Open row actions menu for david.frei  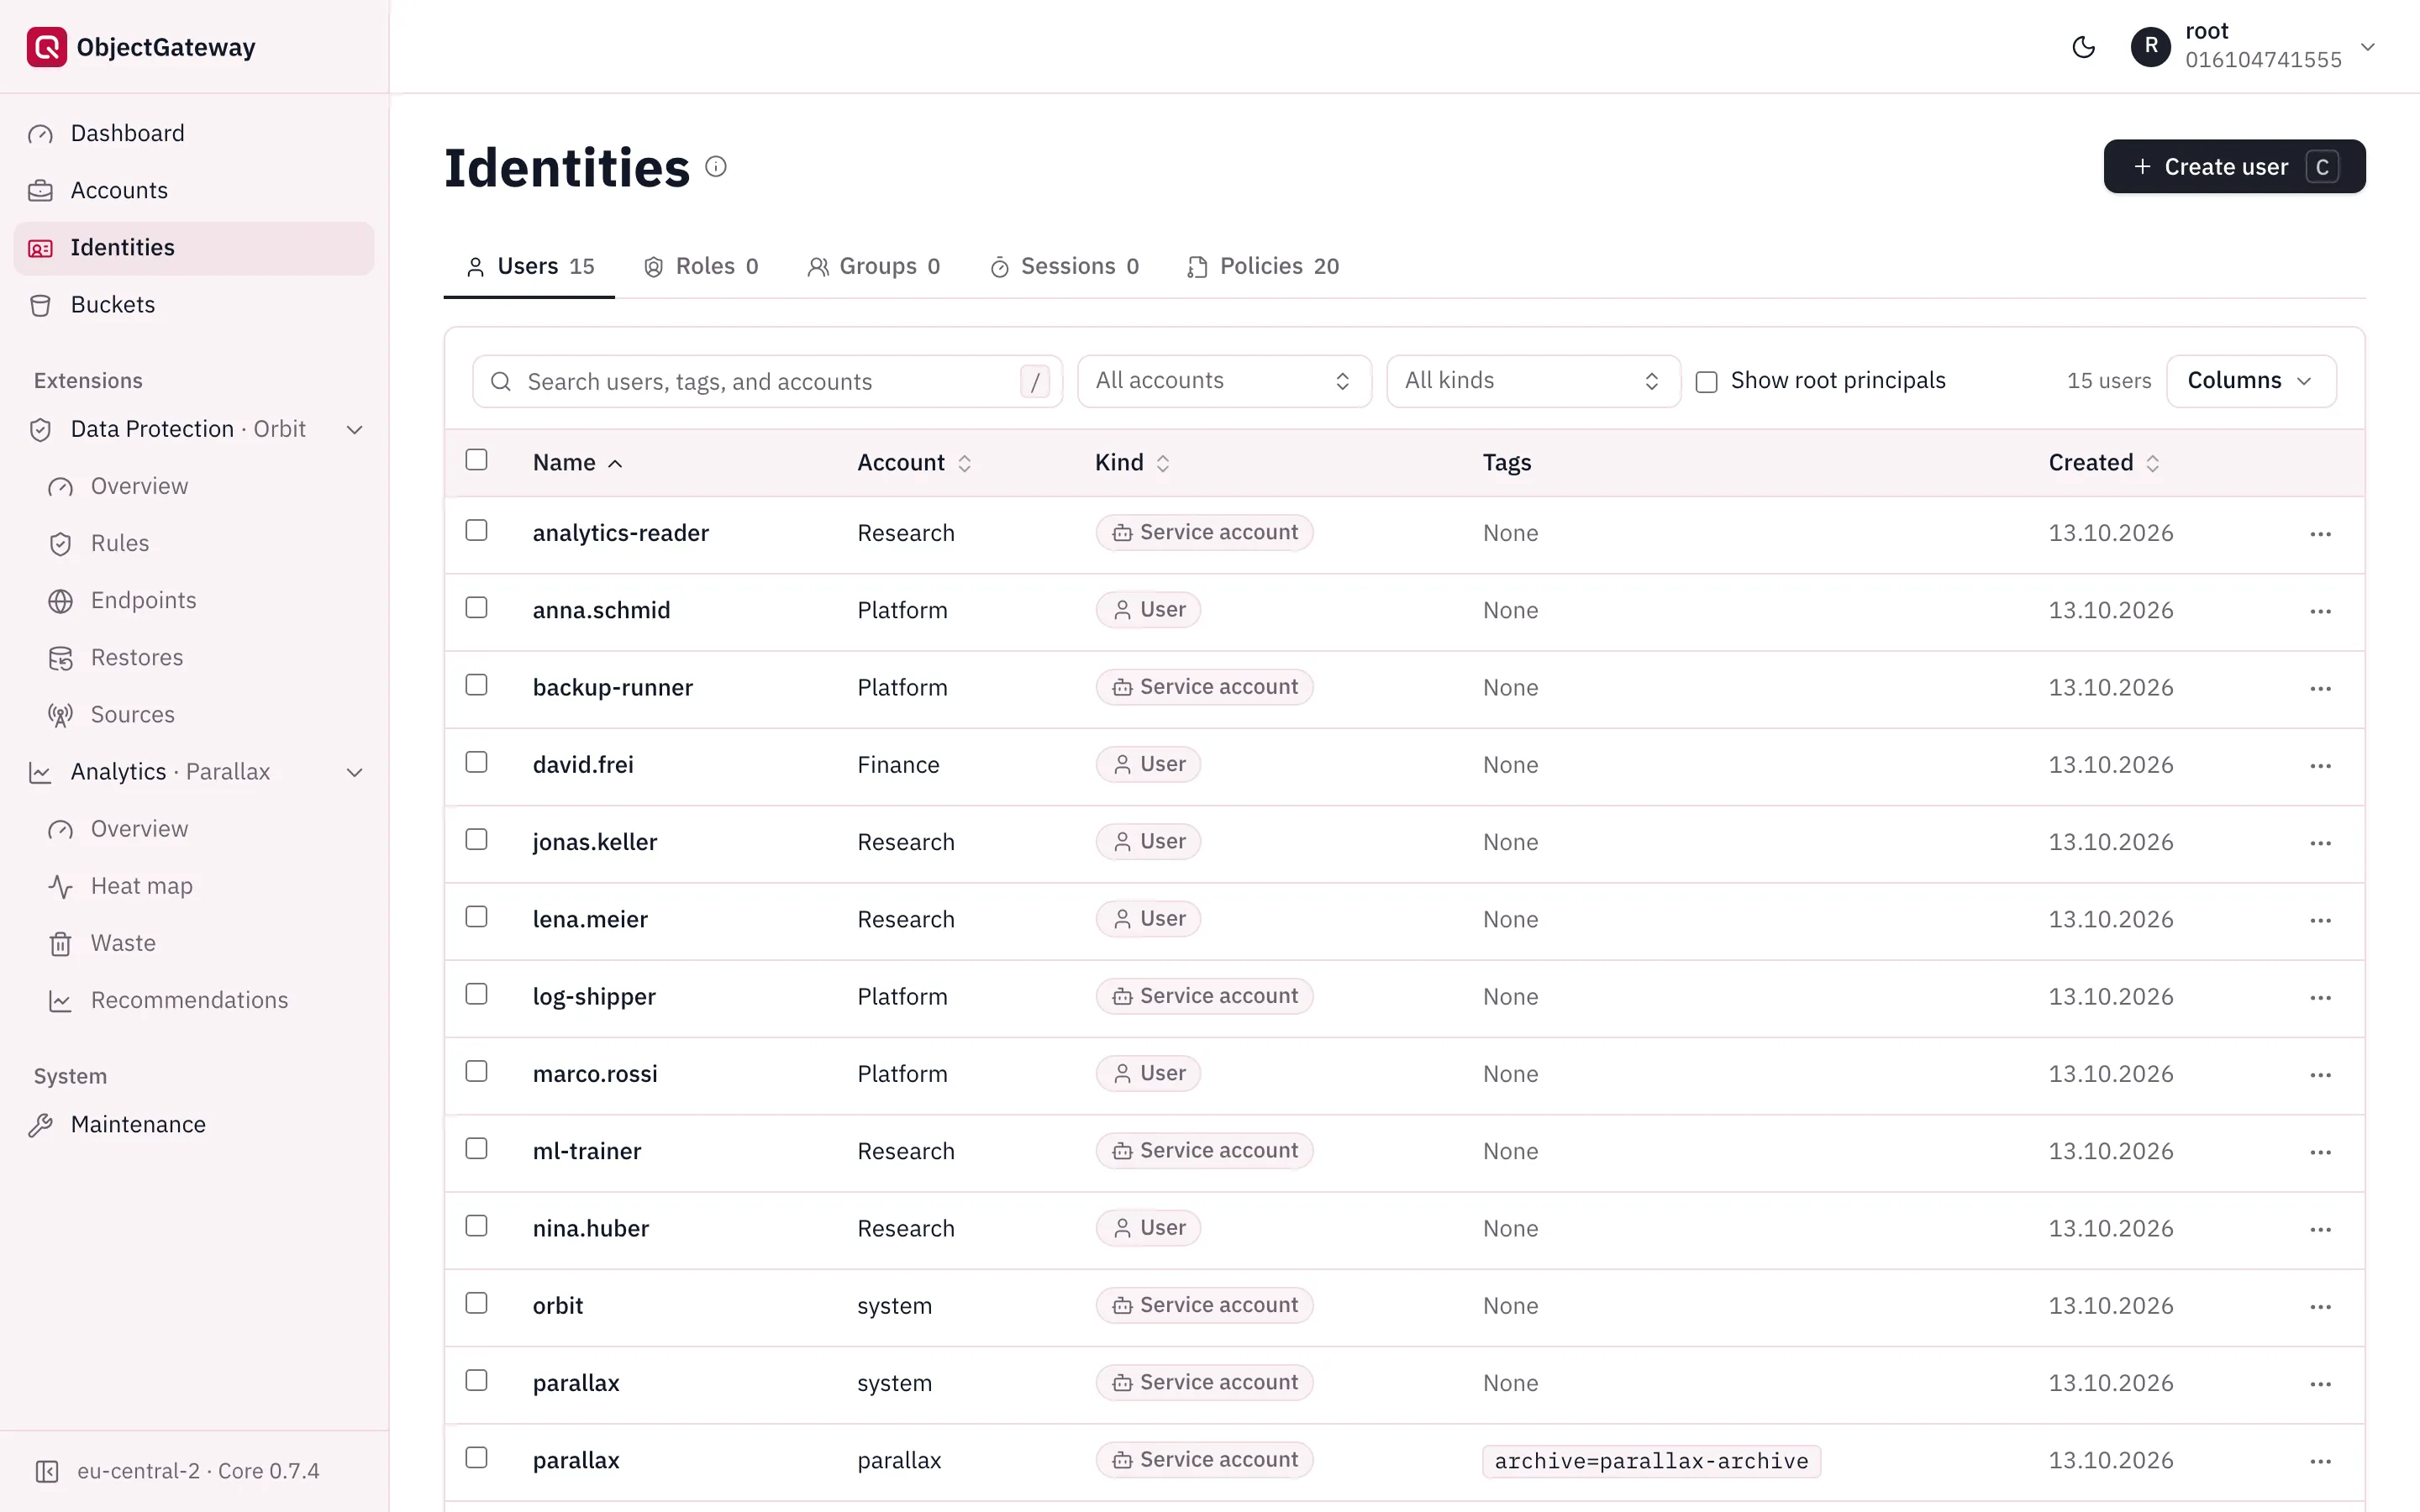[2320, 766]
